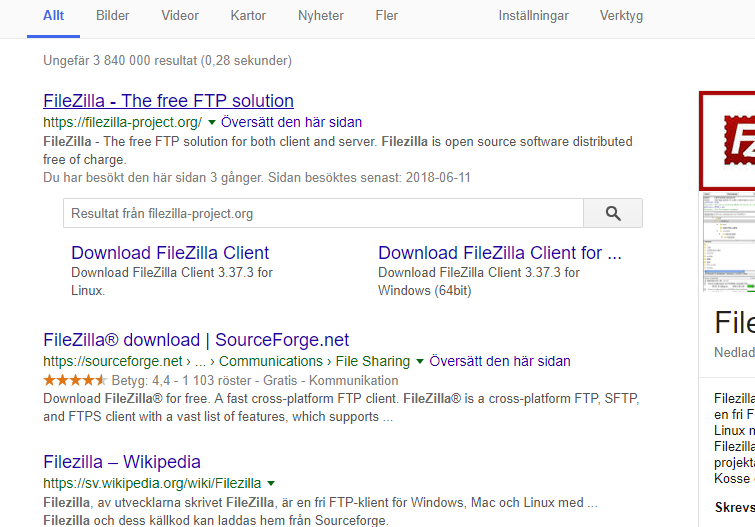The image size is (755, 527).
Task: Expand dropdown arrow beside sourceforge.net breadcrumb
Action: (420, 361)
